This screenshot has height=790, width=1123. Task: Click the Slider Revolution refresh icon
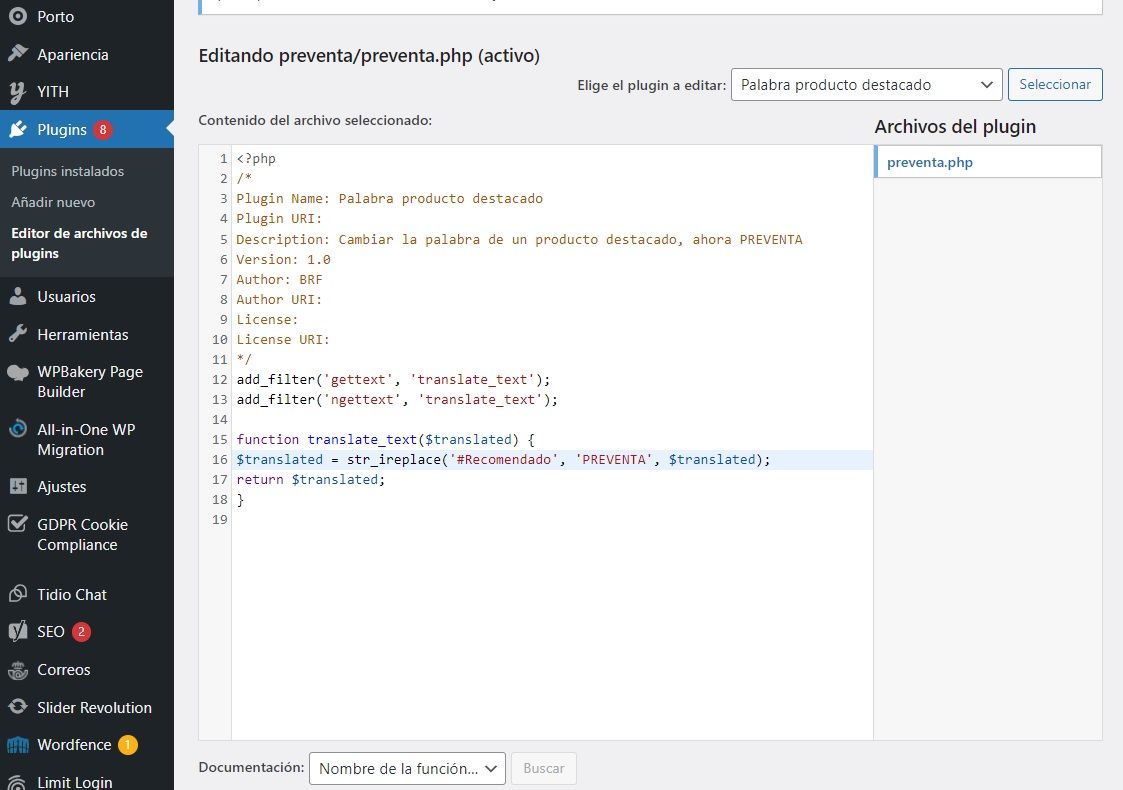(18, 707)
